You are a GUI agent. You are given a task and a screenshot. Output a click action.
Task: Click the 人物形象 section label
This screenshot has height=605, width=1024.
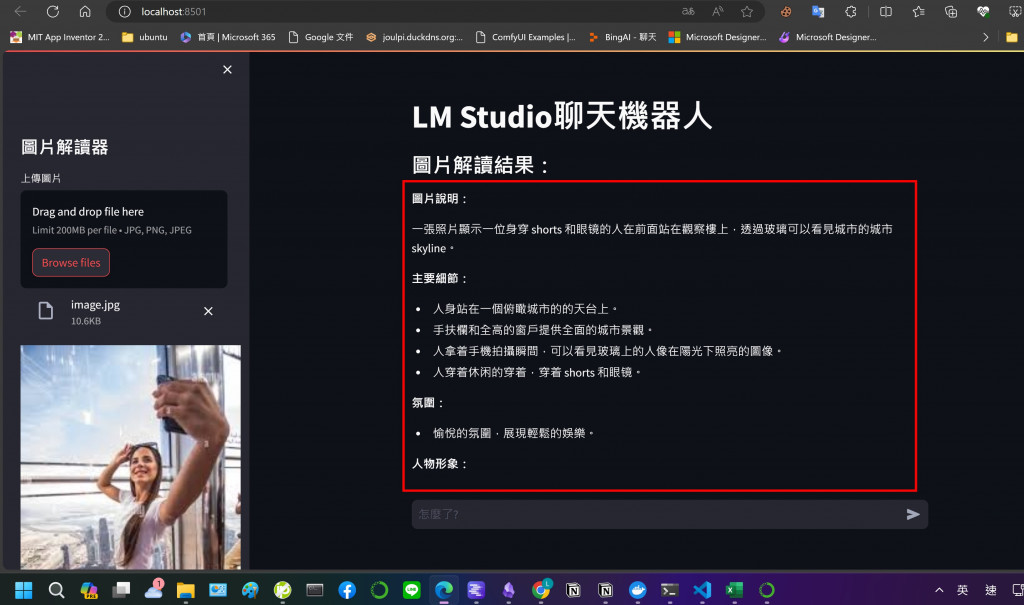440,464
